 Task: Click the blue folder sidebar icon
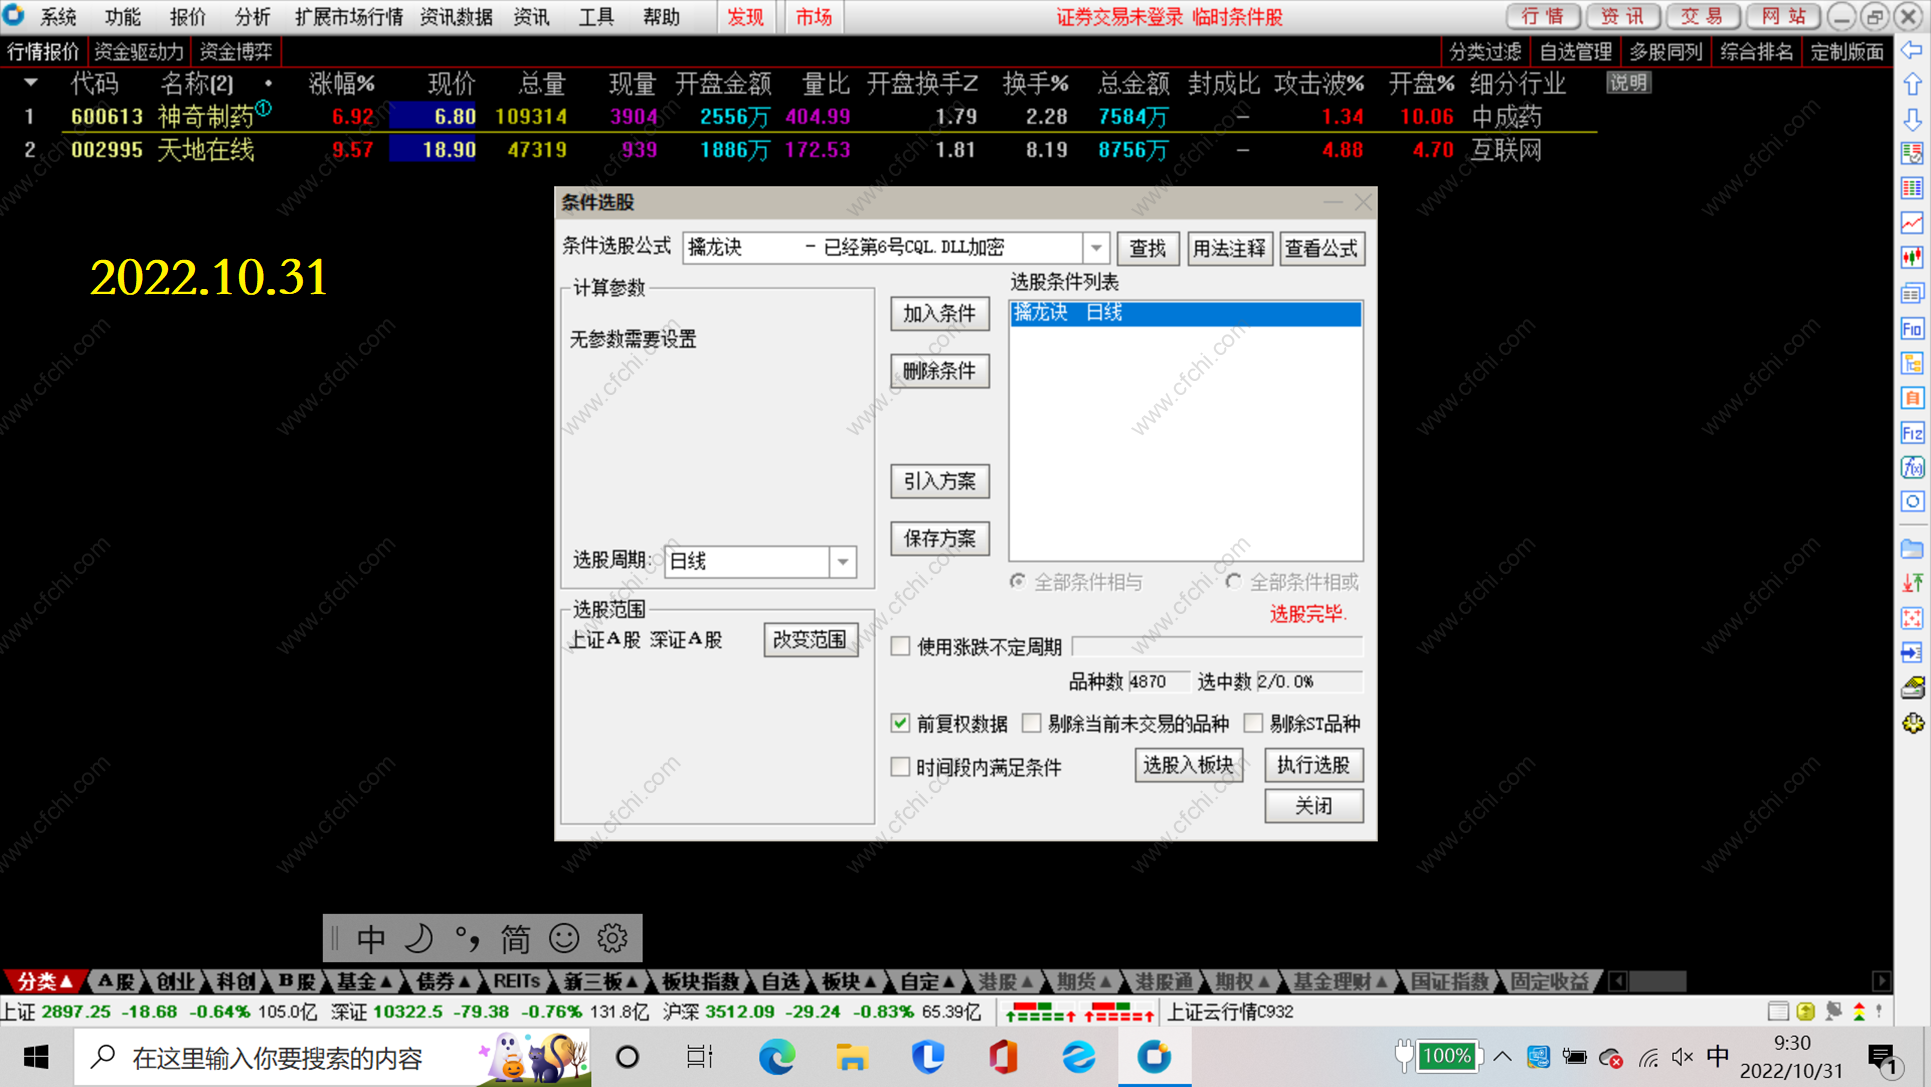point(1912,549)
